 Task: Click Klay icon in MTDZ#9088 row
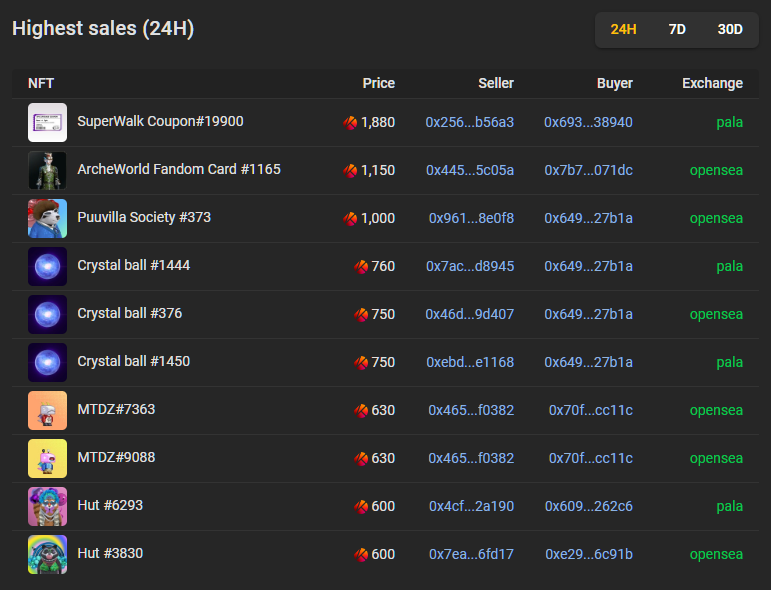pos(361,459)
